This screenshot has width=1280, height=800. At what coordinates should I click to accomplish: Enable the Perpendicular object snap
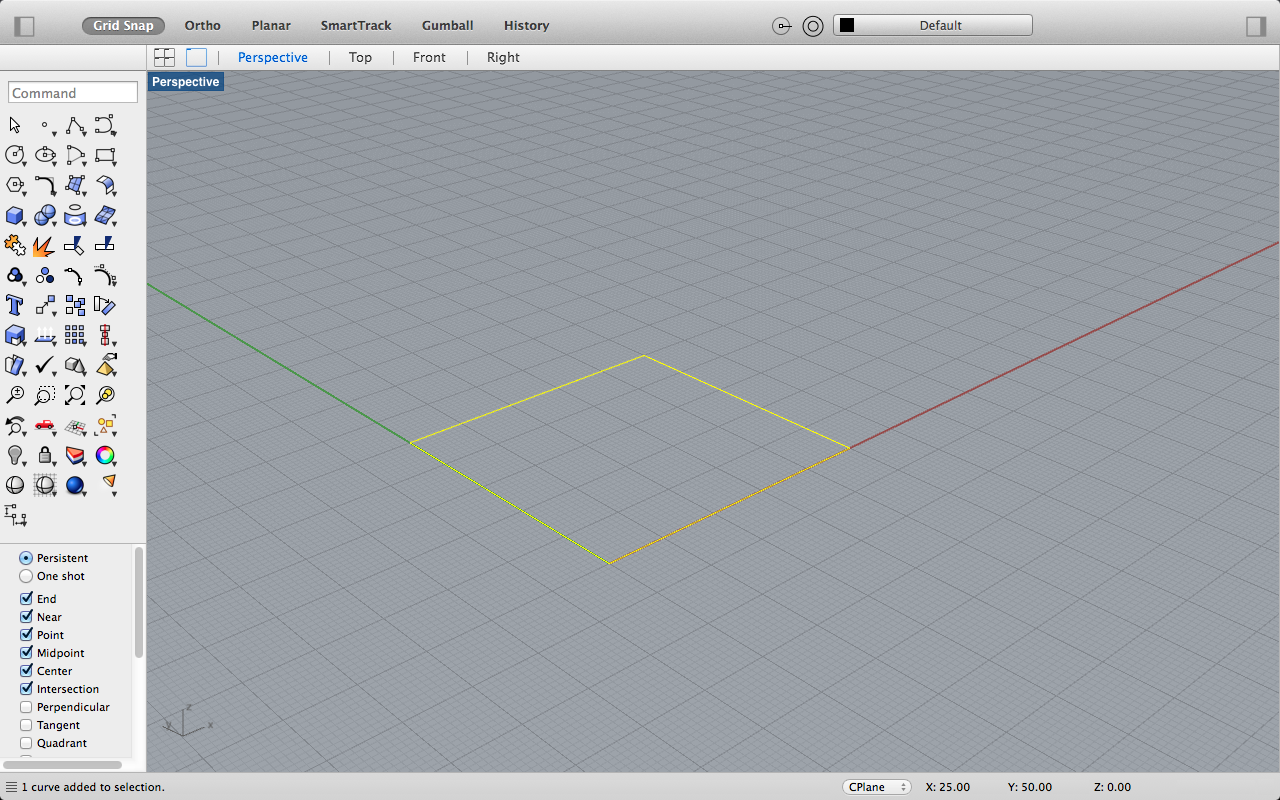27,707
